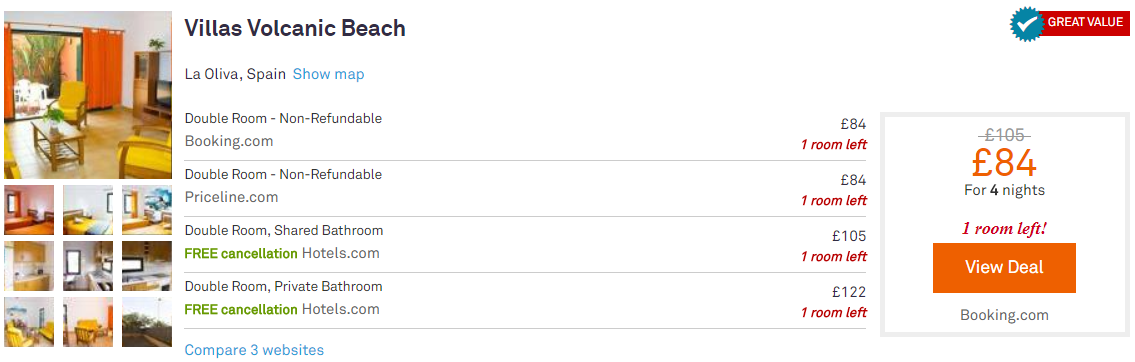Open the main living room hotel photo
This screenshot has width=1135, height=362.
[x=88, y=95]
